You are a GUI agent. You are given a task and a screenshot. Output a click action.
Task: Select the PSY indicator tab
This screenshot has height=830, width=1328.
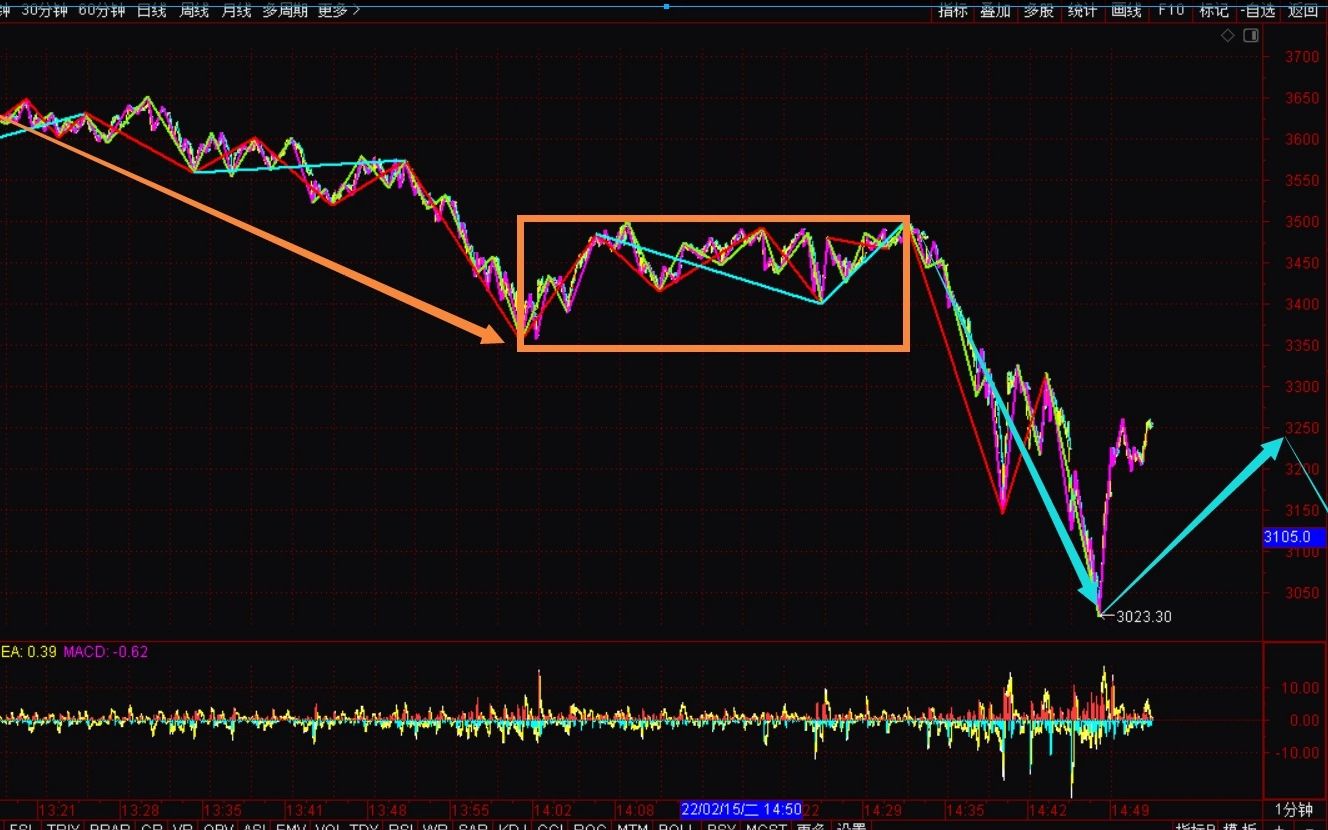click(x=721, y=826)
